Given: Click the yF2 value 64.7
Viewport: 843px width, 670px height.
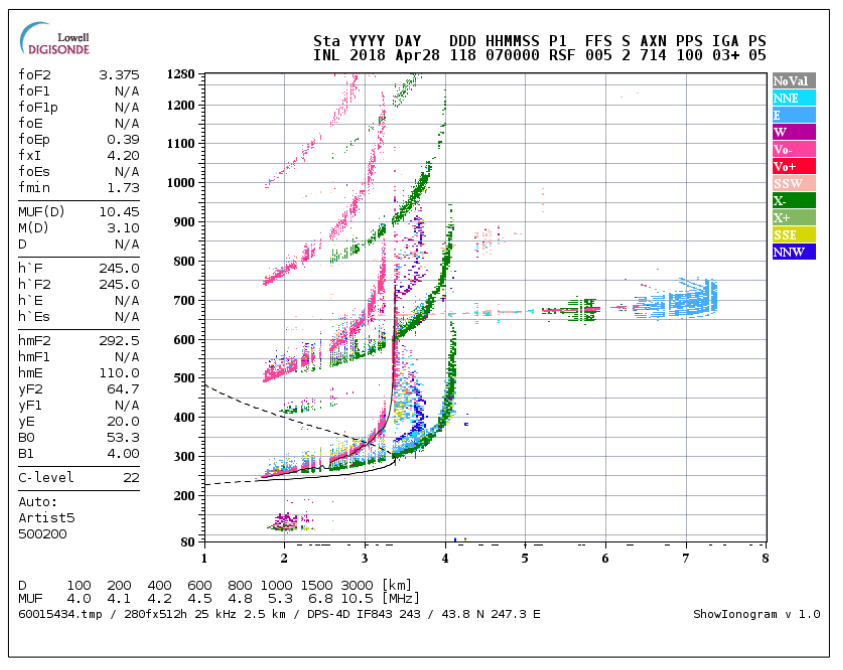Looking at the screenshot, I should 123,389.
